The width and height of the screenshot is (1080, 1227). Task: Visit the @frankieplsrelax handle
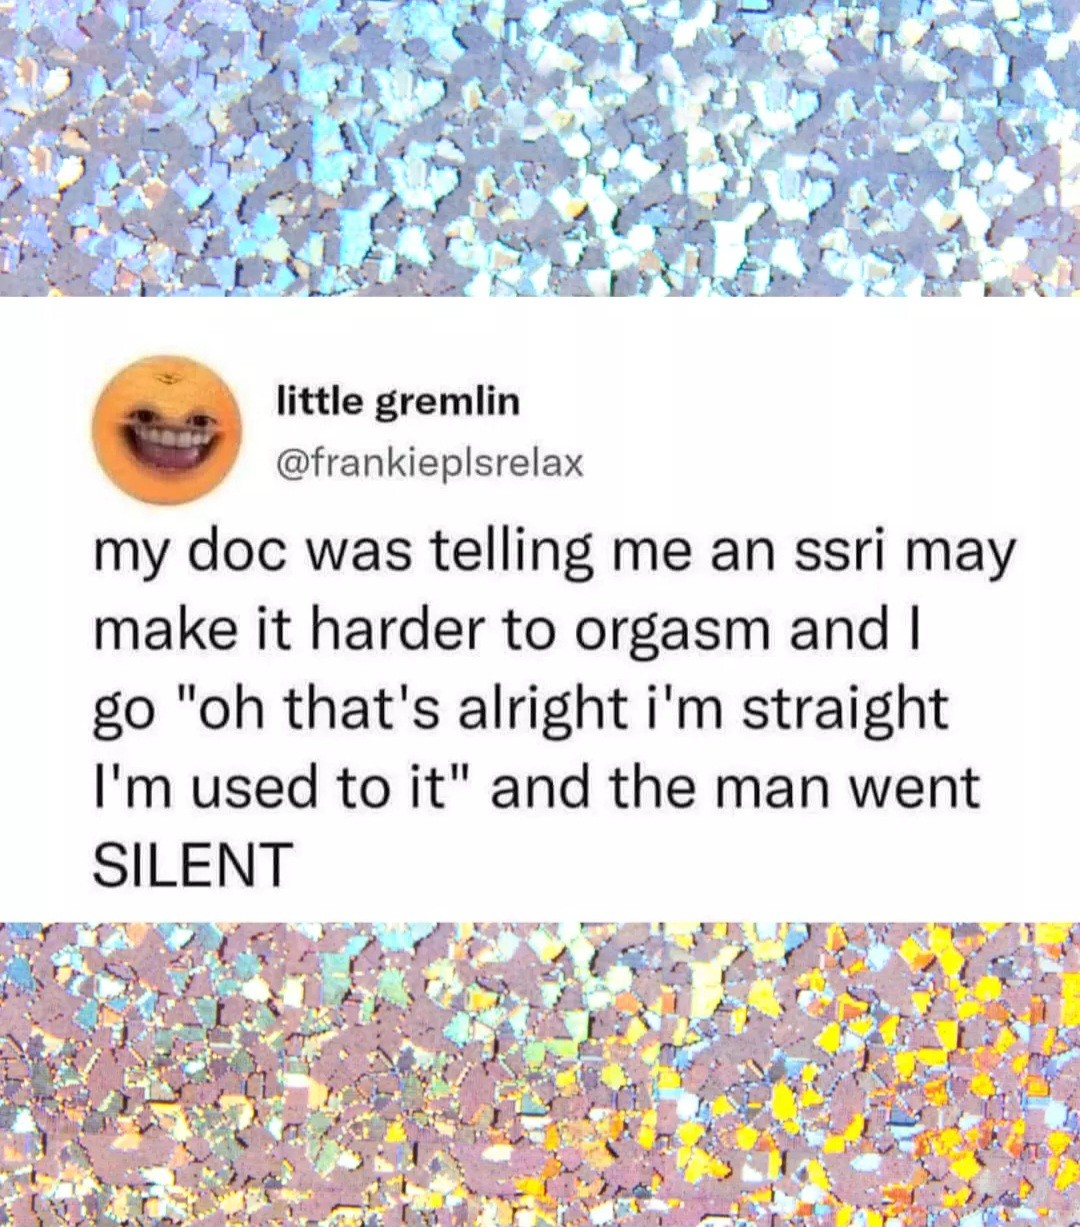pyautogui.click(x=429, y=463)
